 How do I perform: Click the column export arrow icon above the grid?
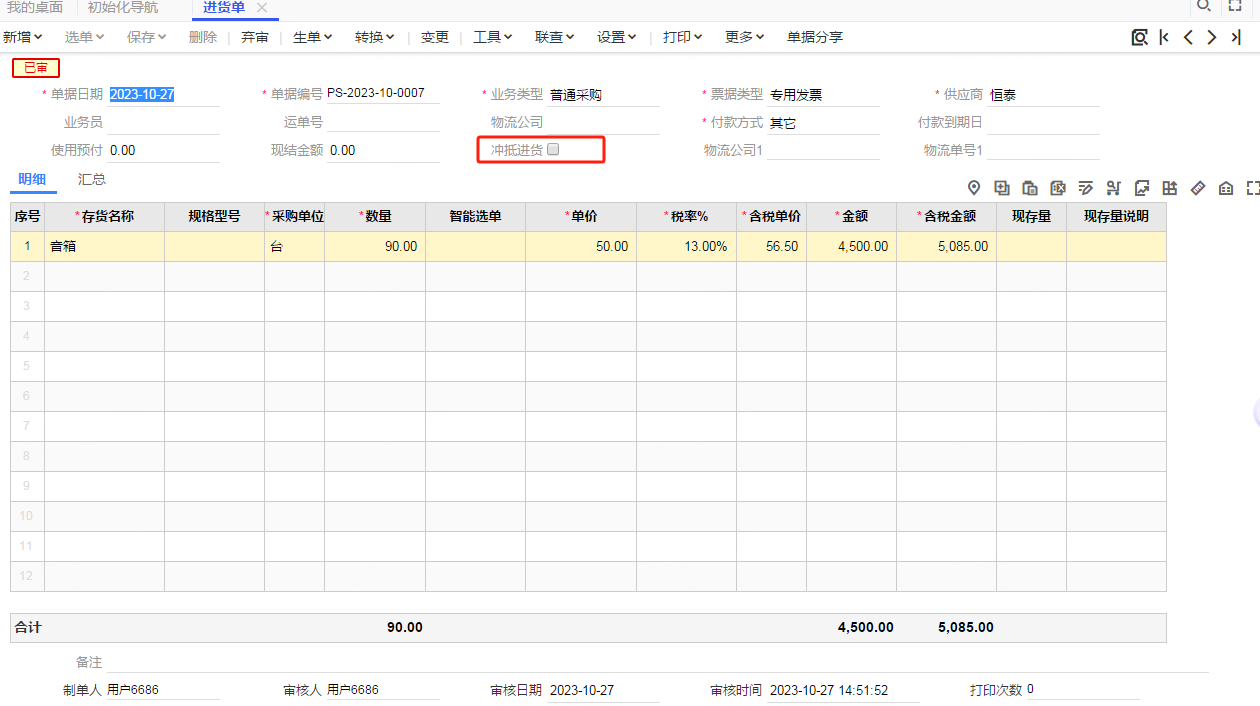coord(1169,188)
